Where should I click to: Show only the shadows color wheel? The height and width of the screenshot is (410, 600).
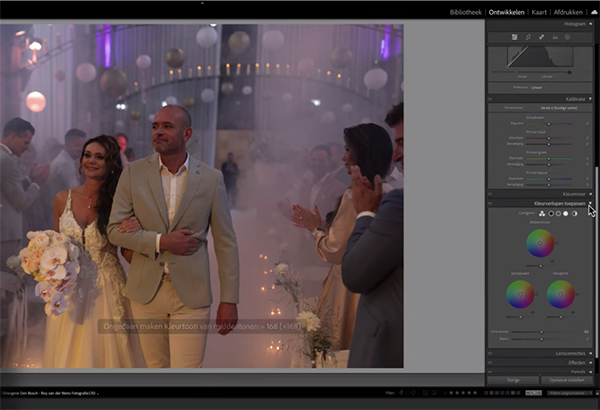pos(551,214)
